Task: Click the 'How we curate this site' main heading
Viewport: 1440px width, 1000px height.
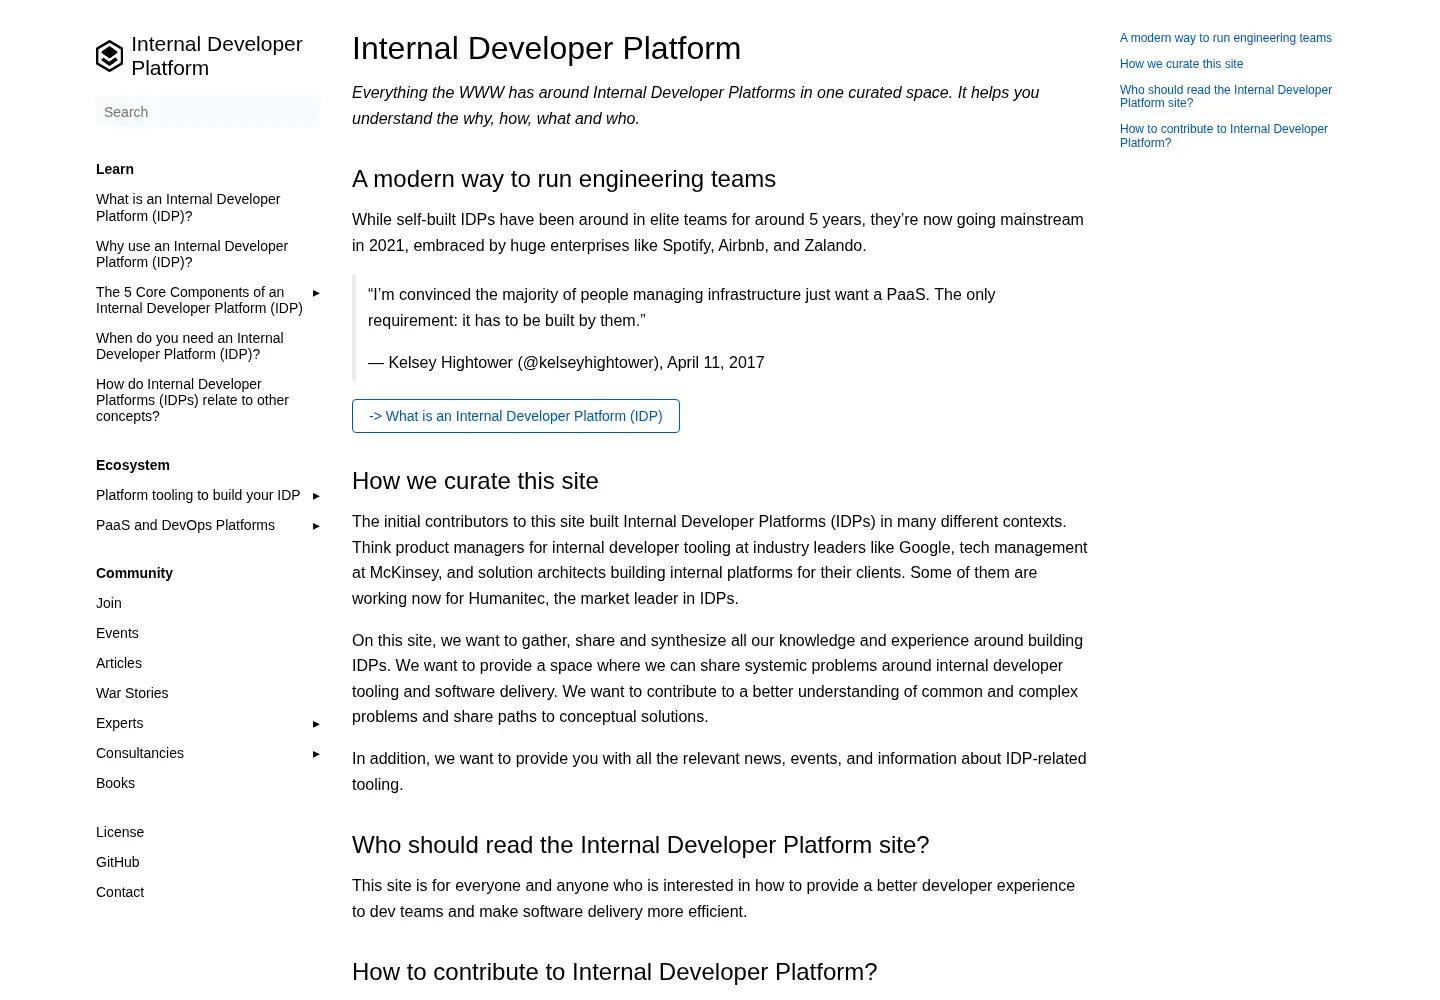Action: pyautogui.click(x=475, y=481)
